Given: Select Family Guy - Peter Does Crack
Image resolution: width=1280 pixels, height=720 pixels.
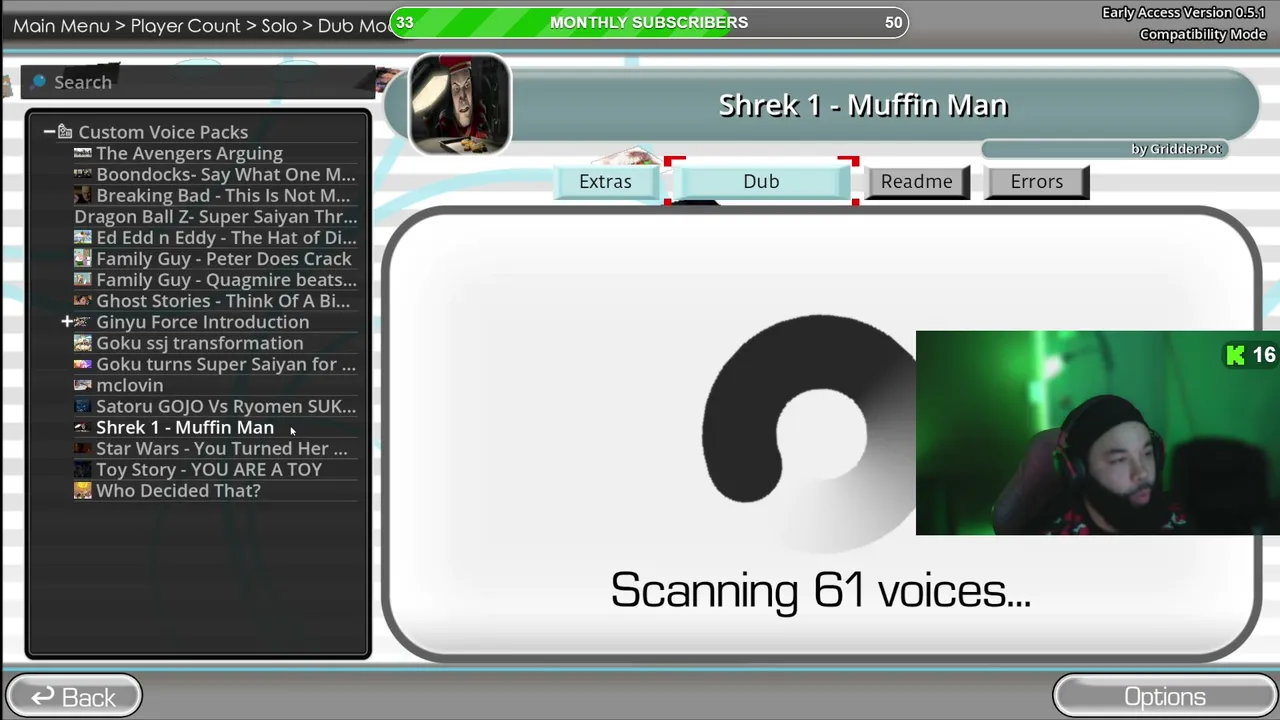Looking at the screenshot, I should click(x=224, y=258).
